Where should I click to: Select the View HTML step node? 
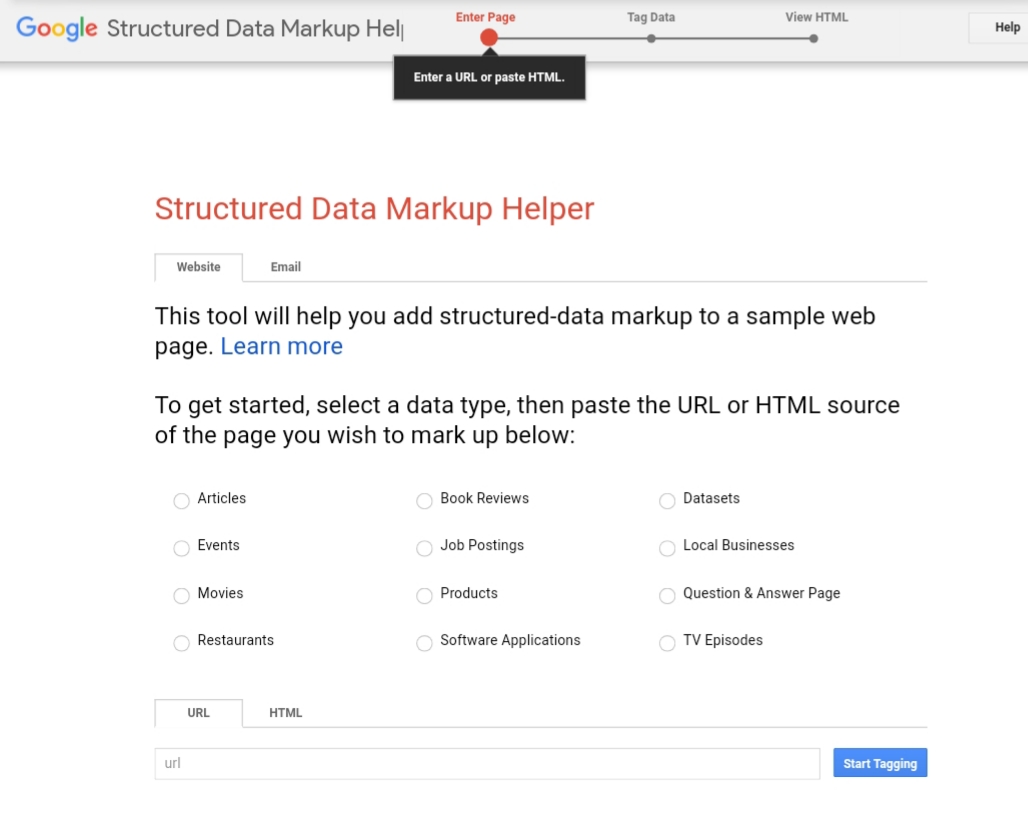(x=811, y=38)
